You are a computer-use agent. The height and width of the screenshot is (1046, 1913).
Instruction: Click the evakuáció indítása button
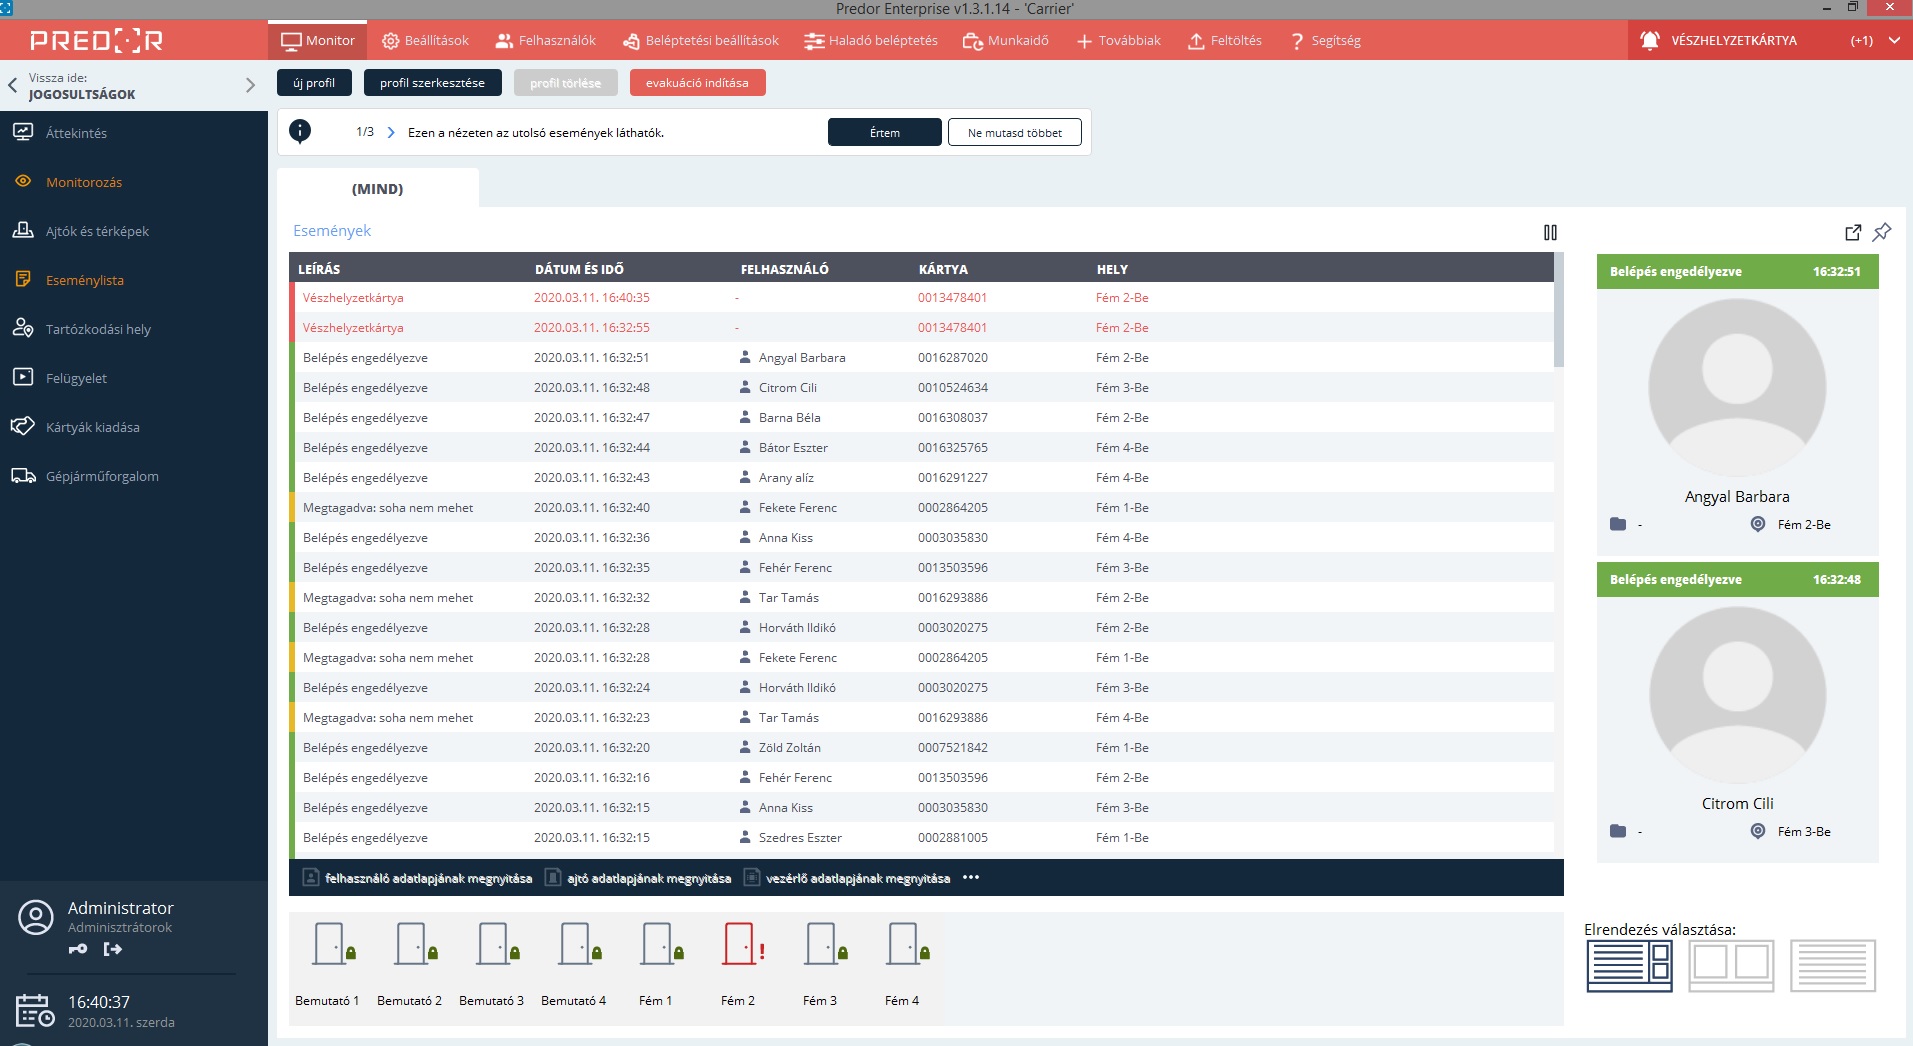(x=697, y=83)
